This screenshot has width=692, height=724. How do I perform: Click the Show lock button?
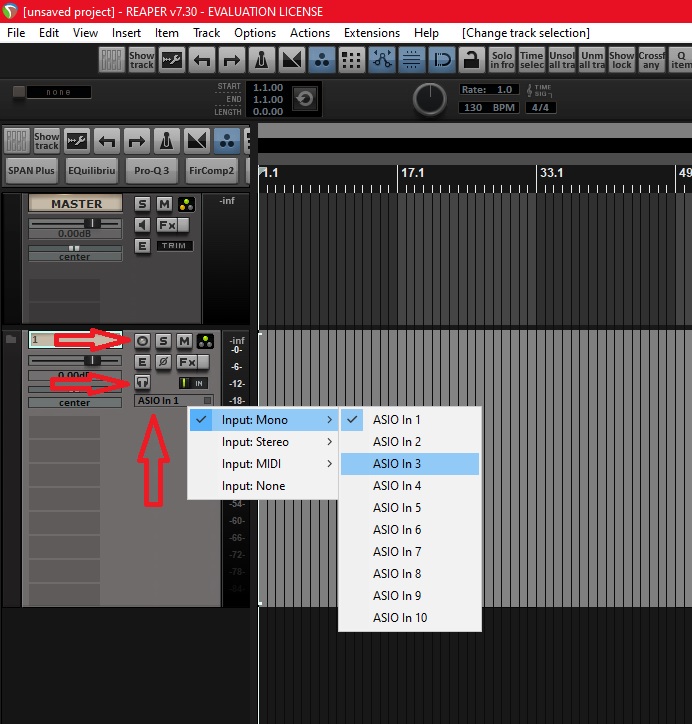coord(621,60)
